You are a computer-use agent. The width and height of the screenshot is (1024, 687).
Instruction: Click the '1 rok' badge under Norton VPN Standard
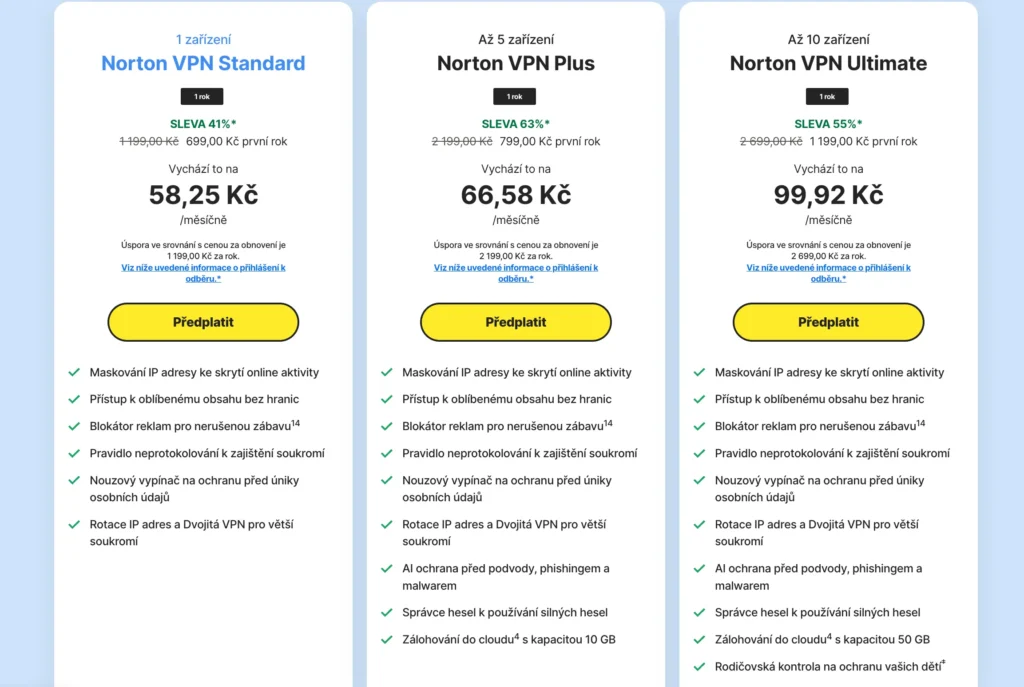pos(202,96)
